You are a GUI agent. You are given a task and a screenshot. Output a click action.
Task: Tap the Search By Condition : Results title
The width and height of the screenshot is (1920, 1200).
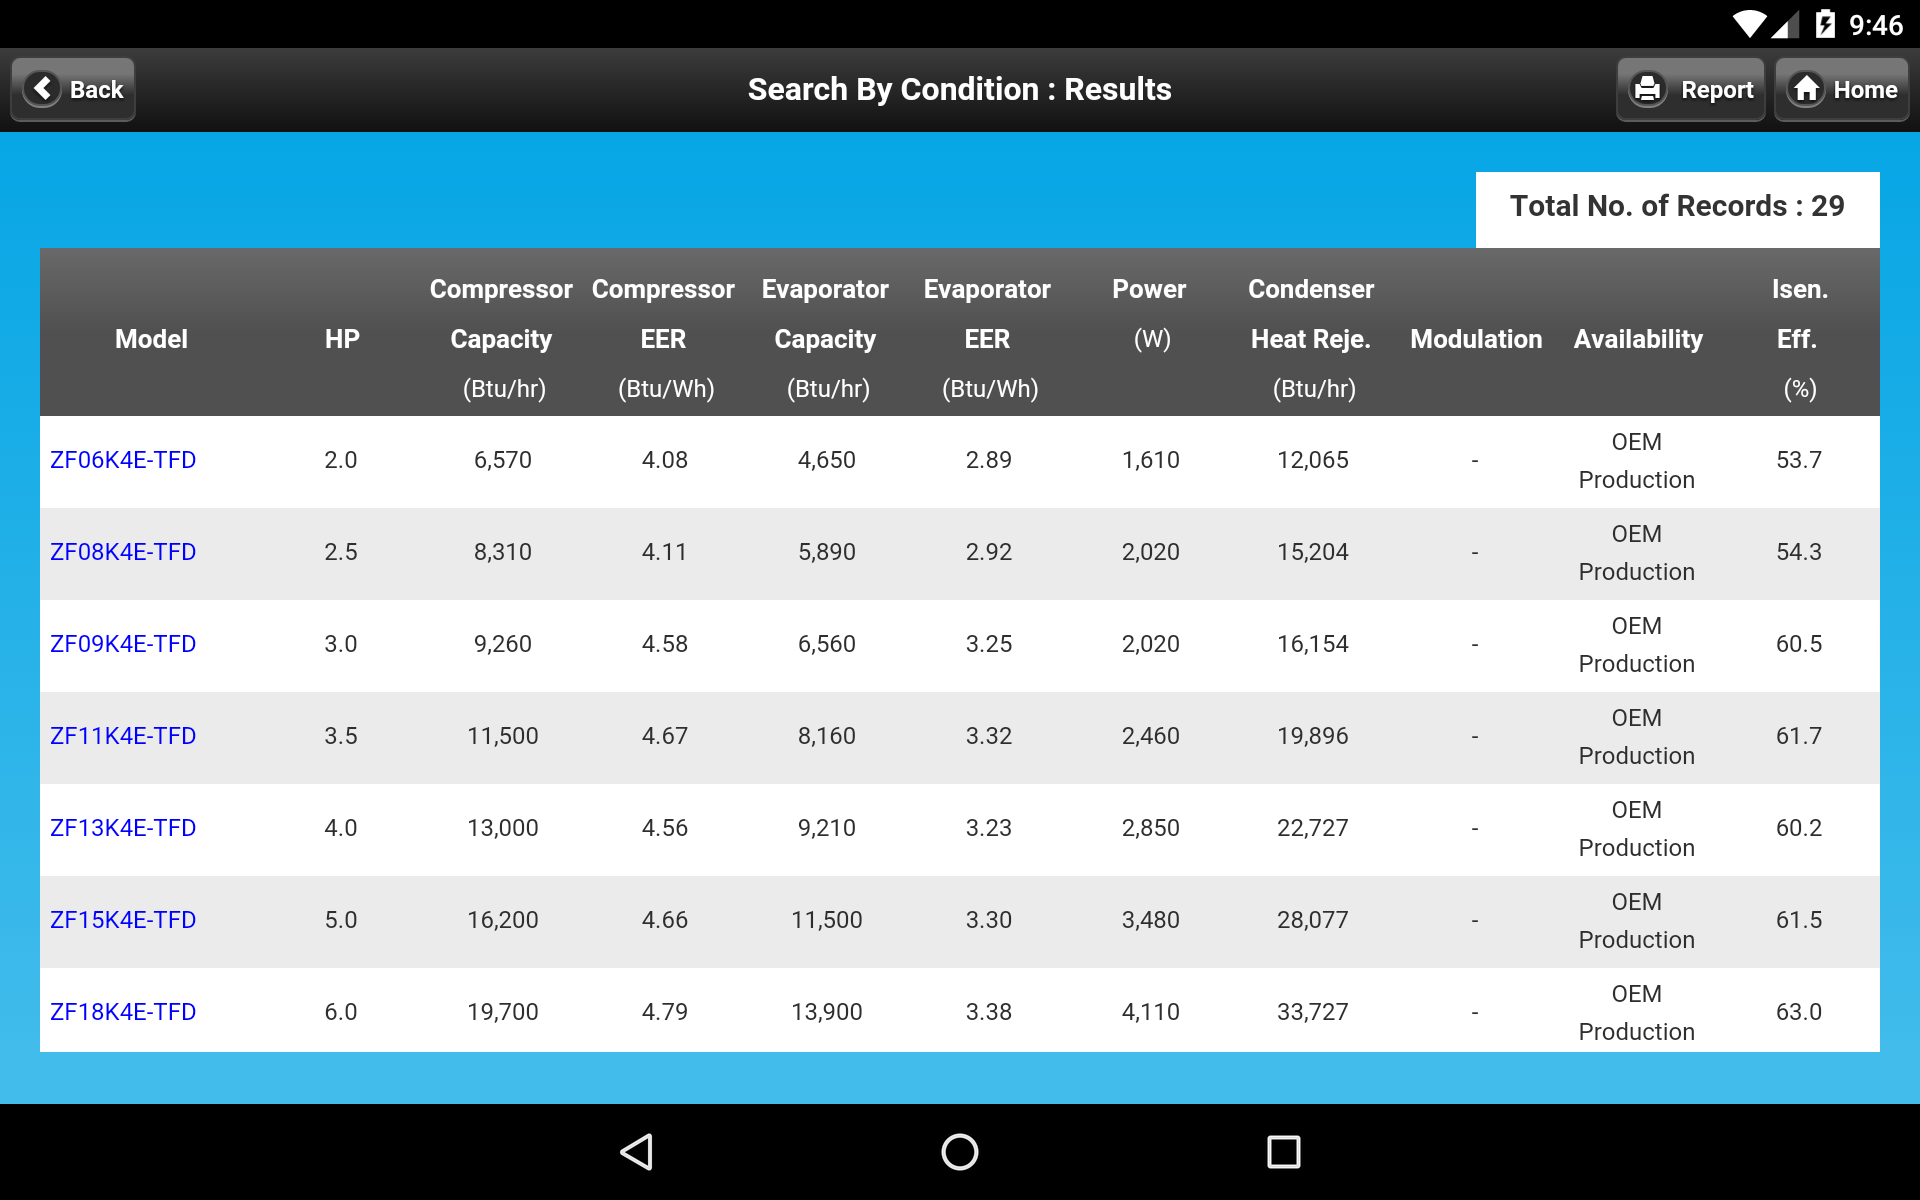click(960, 90)
